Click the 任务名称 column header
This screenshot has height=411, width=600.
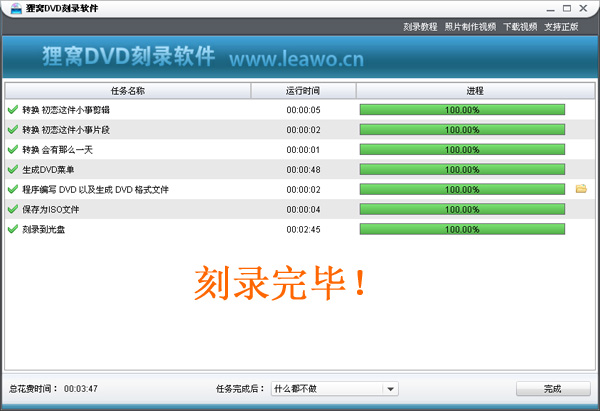(128, 91)
